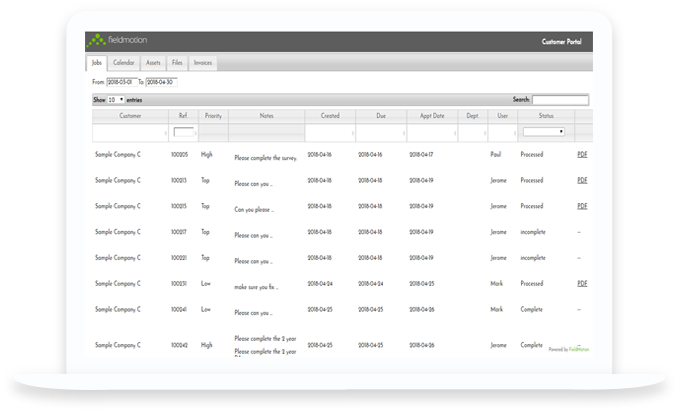Select reference number 100205
This screenshot has height=410, width=680.
coord(179,154)
